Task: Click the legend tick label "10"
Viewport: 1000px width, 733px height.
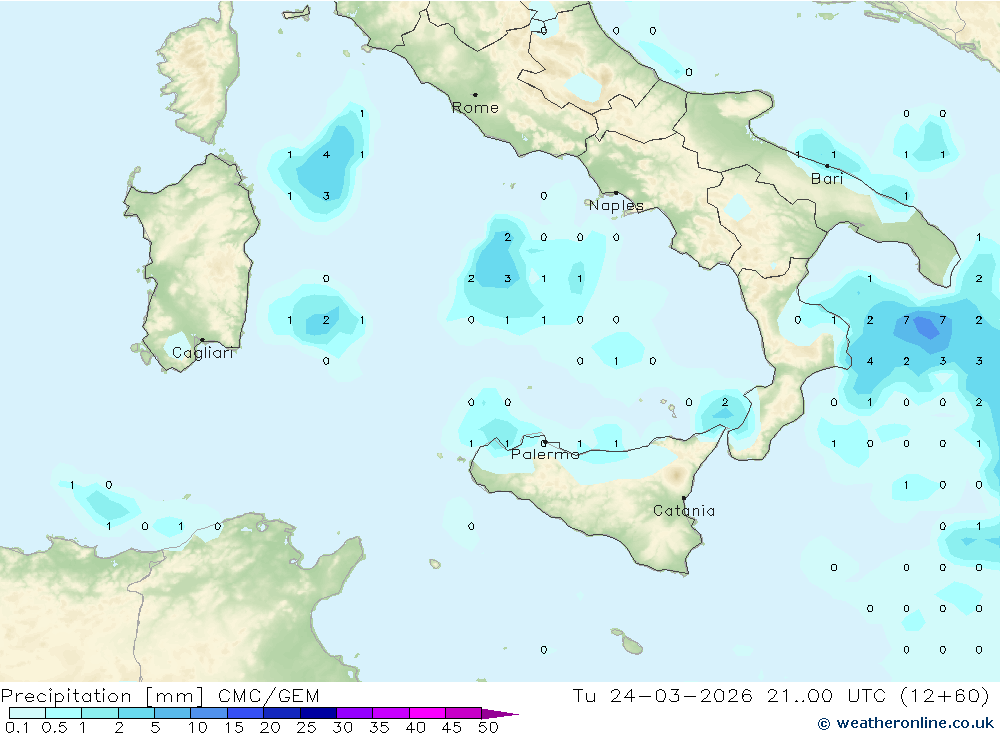Action: pos(198,727)
